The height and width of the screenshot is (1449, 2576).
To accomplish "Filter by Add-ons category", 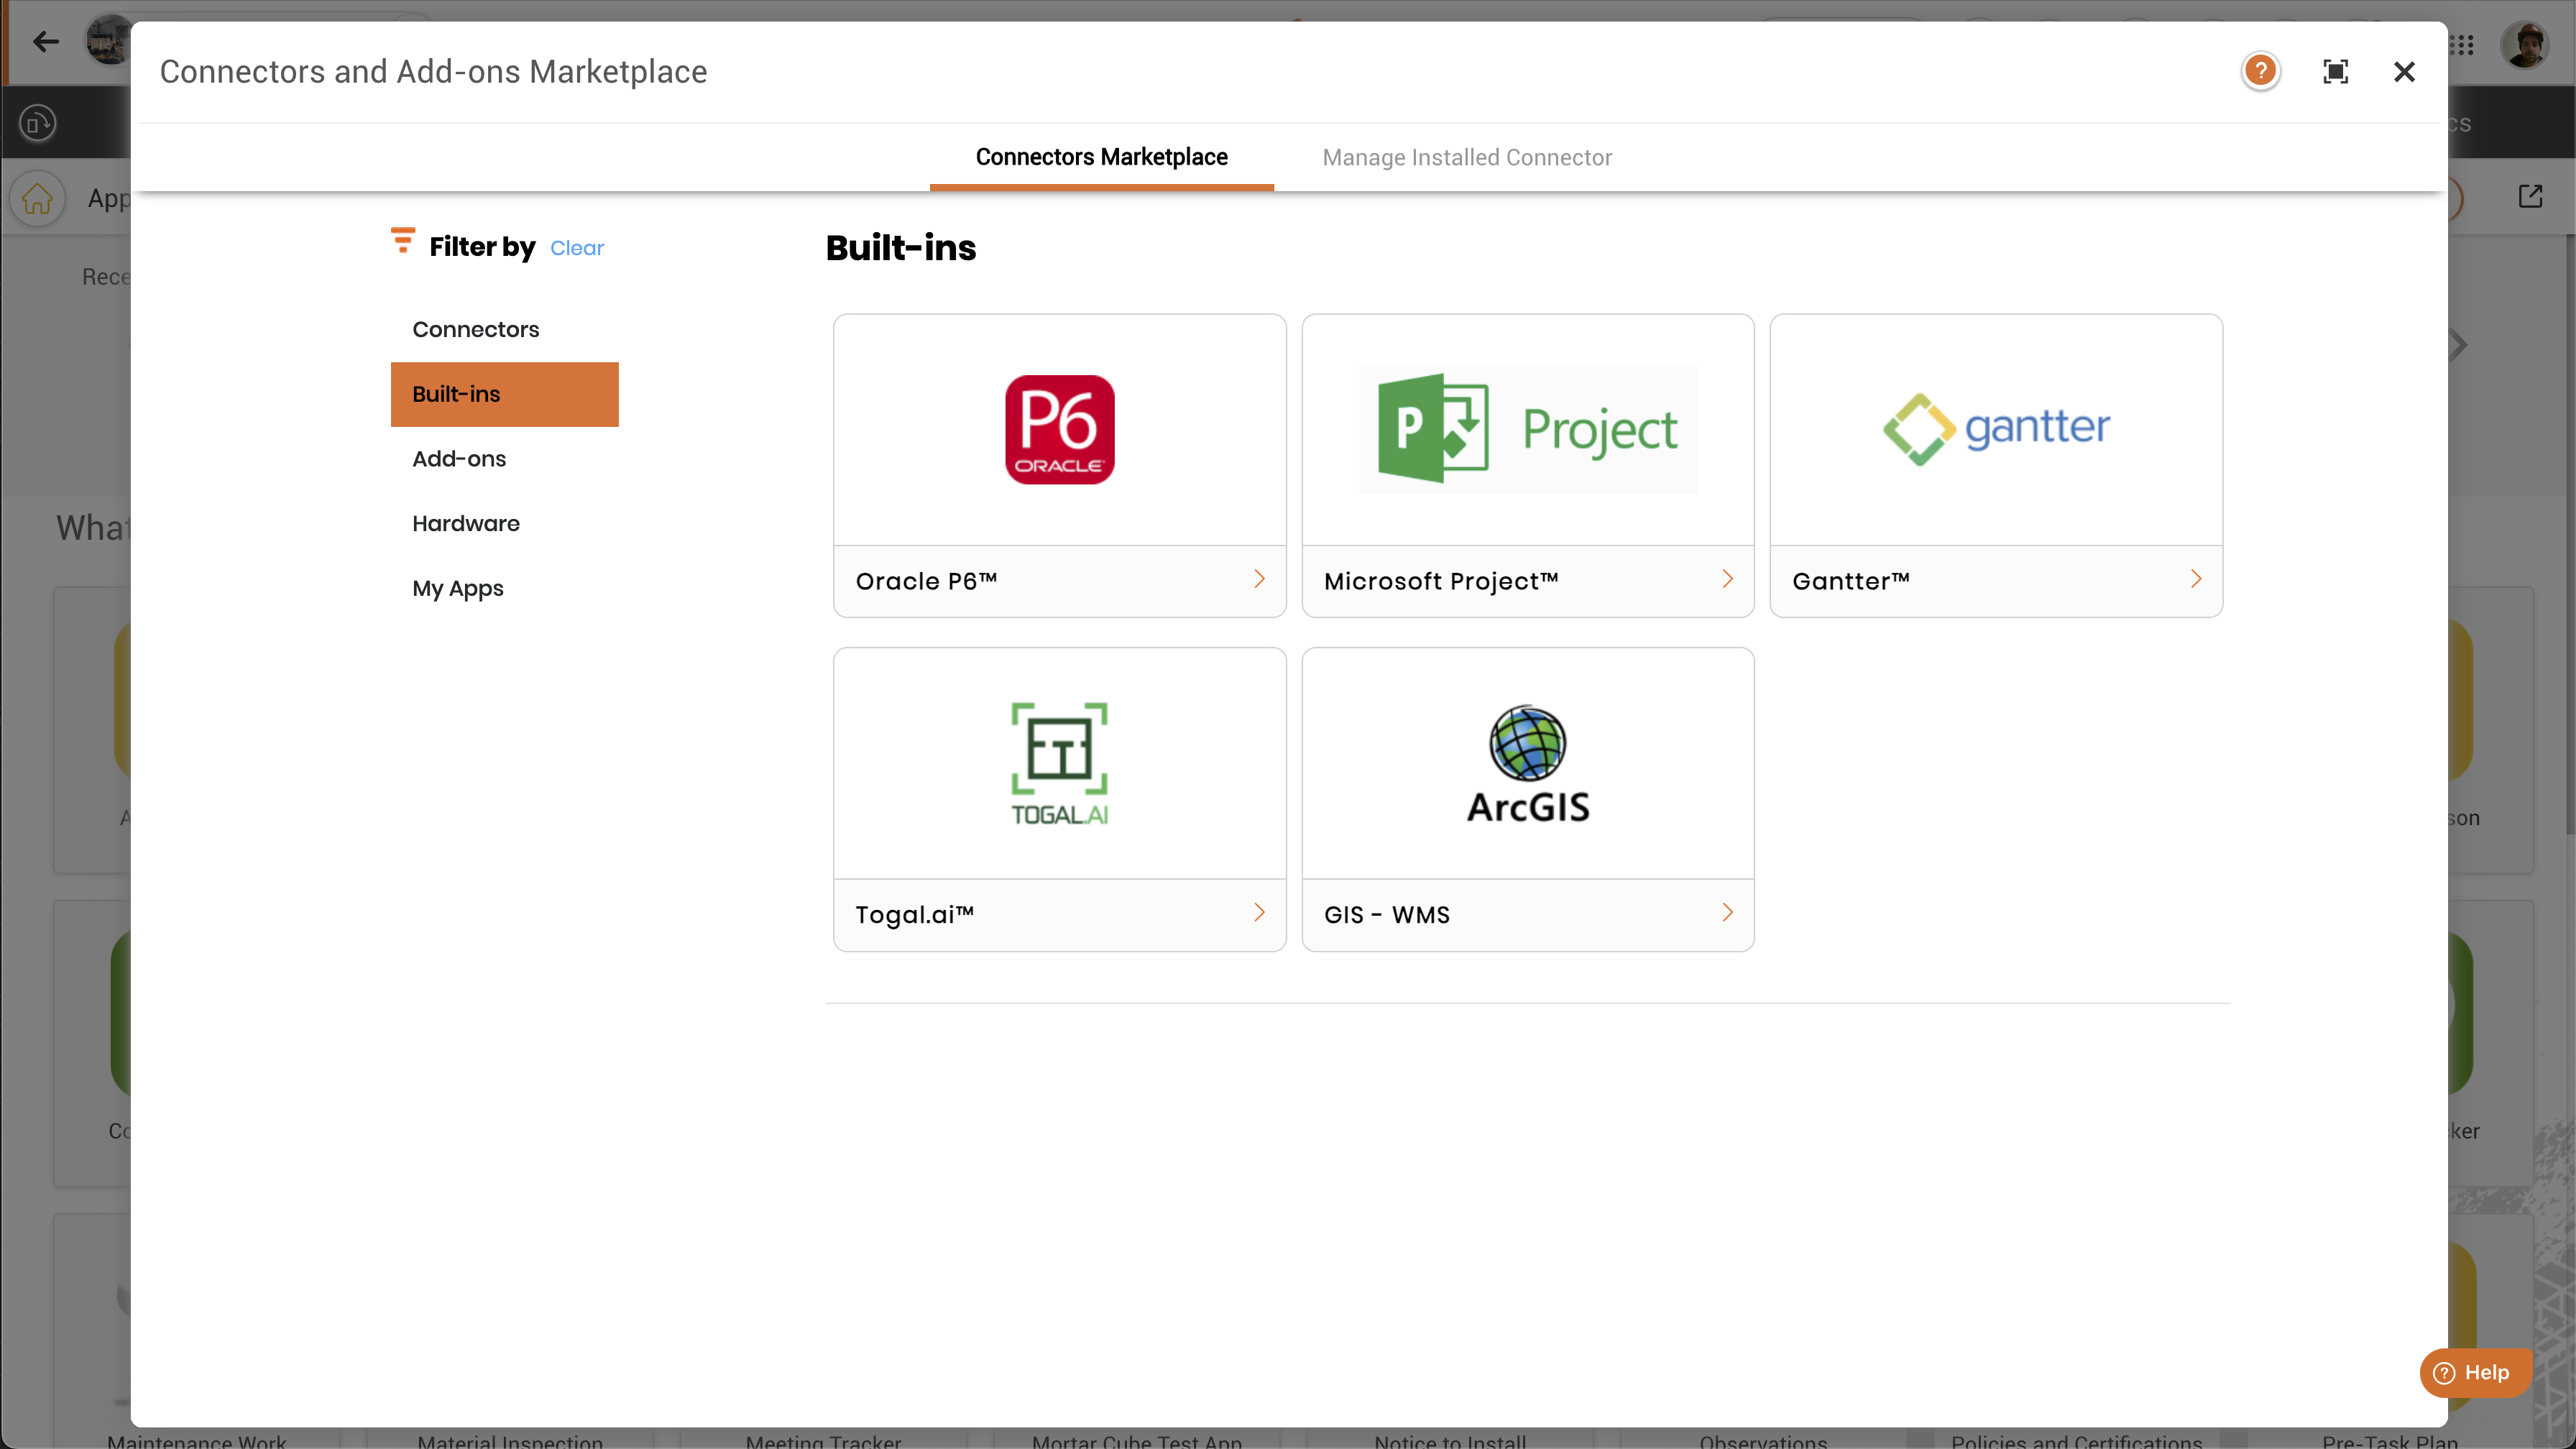I will (459, 459).
